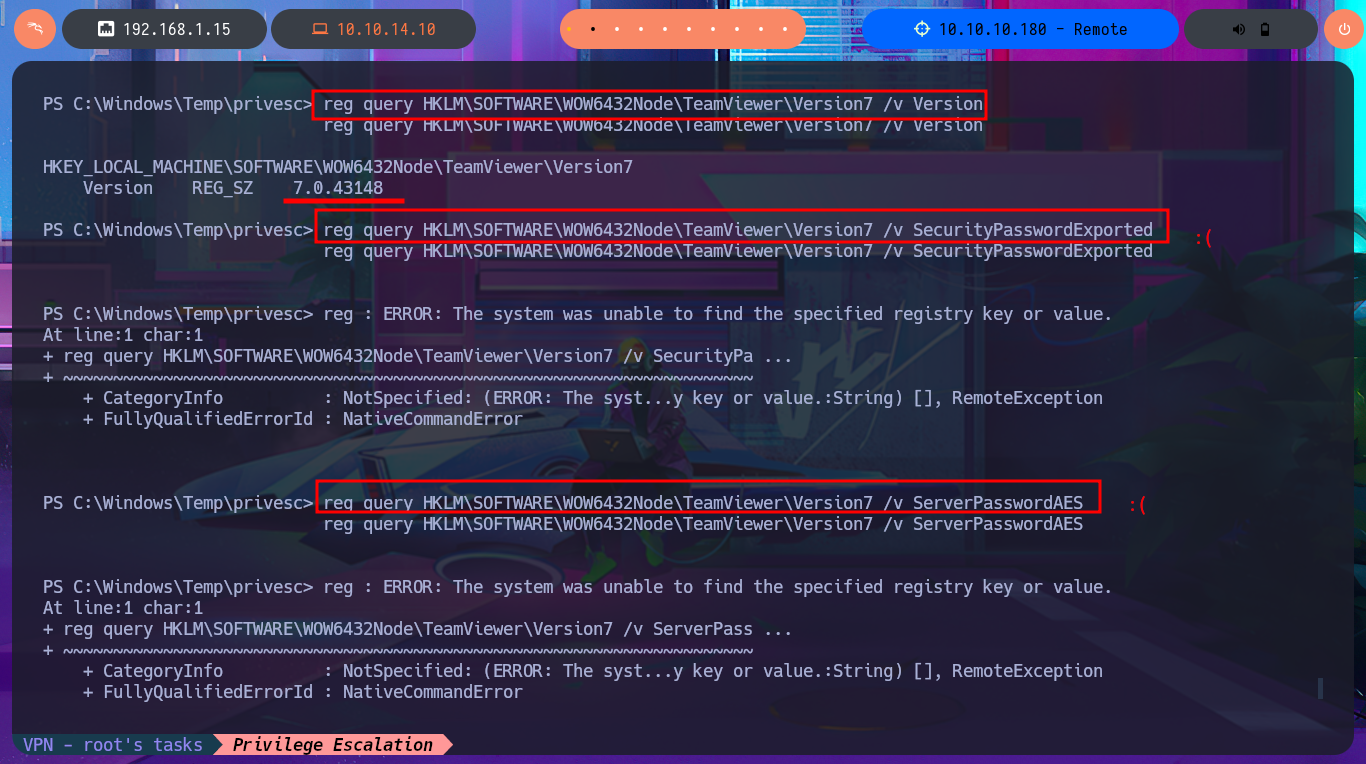Click the '+ reg query ... /v ServerPass ...' line
The image size is (1366, 764).
[x=418, y=629]
